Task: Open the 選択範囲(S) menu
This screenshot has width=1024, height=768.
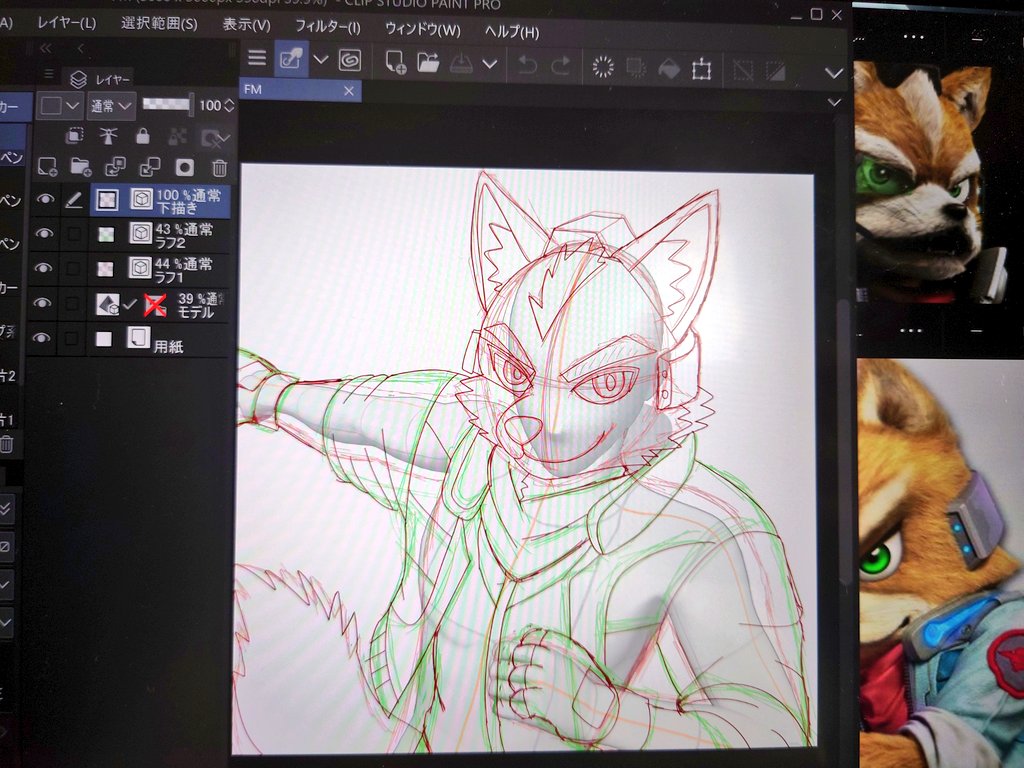Action: click(159, 24)
